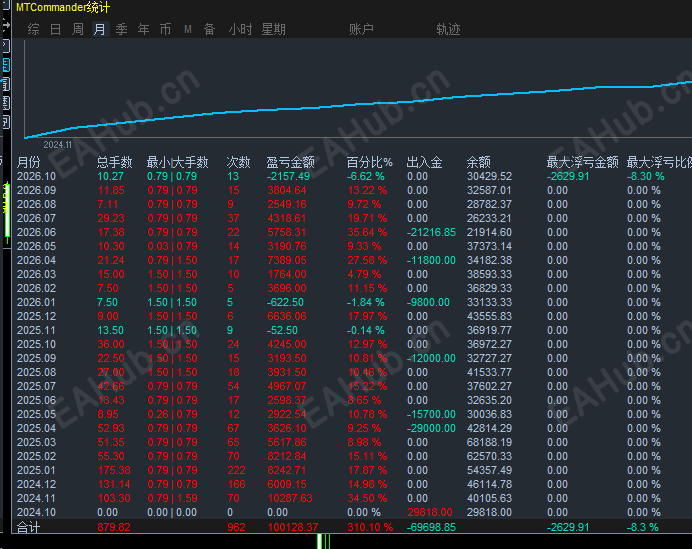The image size is (692, 549).
Task: Click the lot range 0.79 | 1.59
Action: click(172, 498)
